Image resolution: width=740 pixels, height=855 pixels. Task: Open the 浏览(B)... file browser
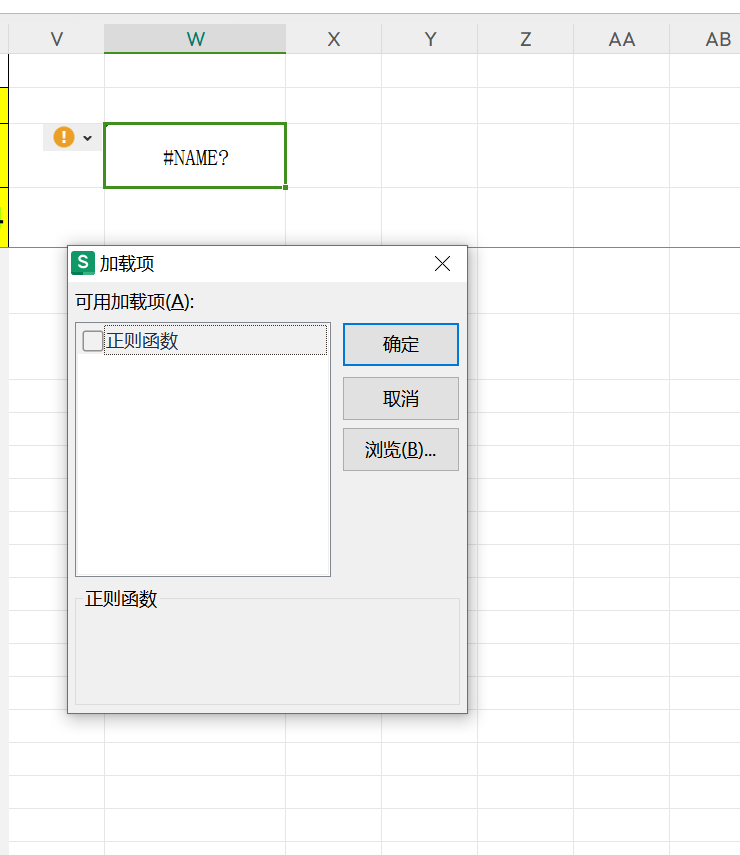click(x=401, y=450)
